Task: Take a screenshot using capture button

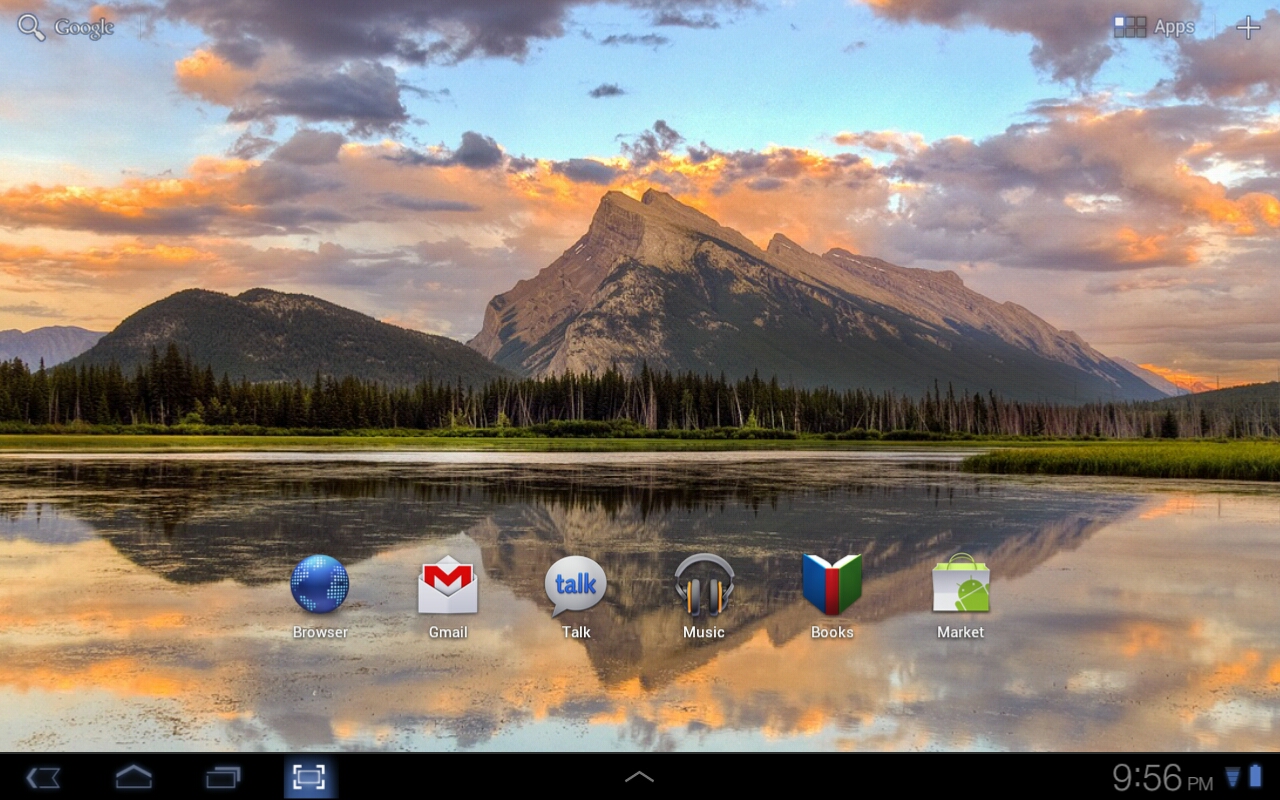Action: pos(309,778)
